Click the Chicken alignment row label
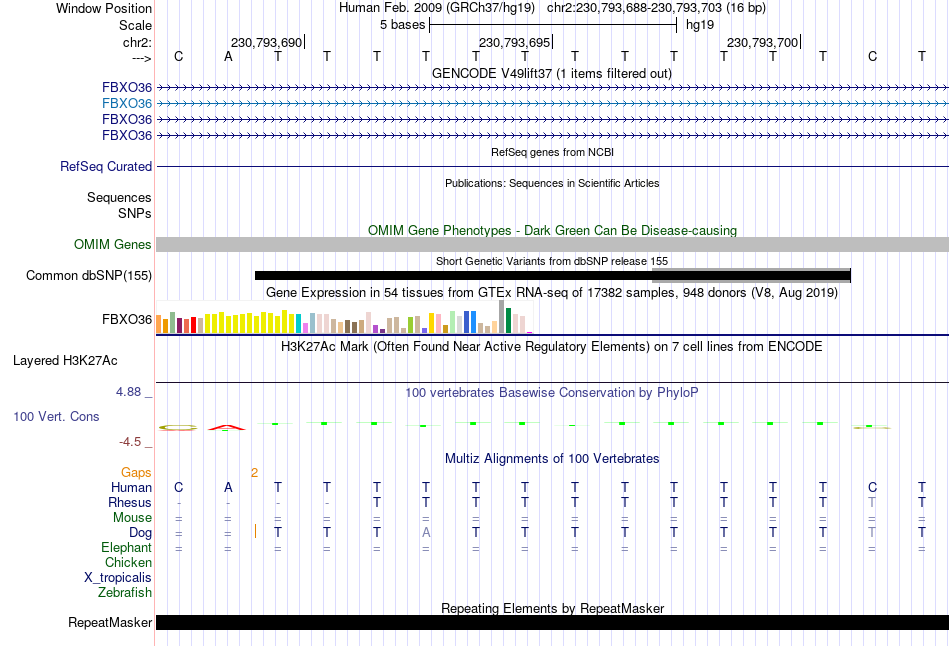Screen dimensions: 950x646 point(128,562)
